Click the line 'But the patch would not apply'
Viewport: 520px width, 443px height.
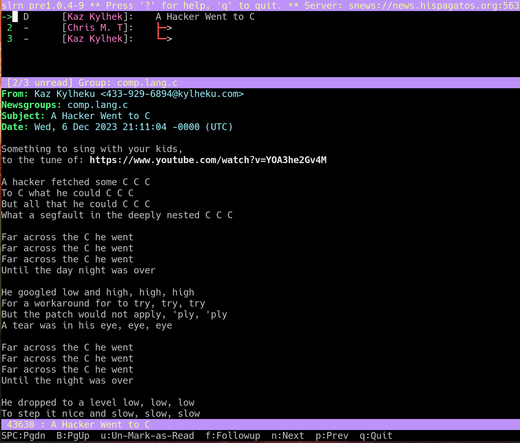coord(114,314)
